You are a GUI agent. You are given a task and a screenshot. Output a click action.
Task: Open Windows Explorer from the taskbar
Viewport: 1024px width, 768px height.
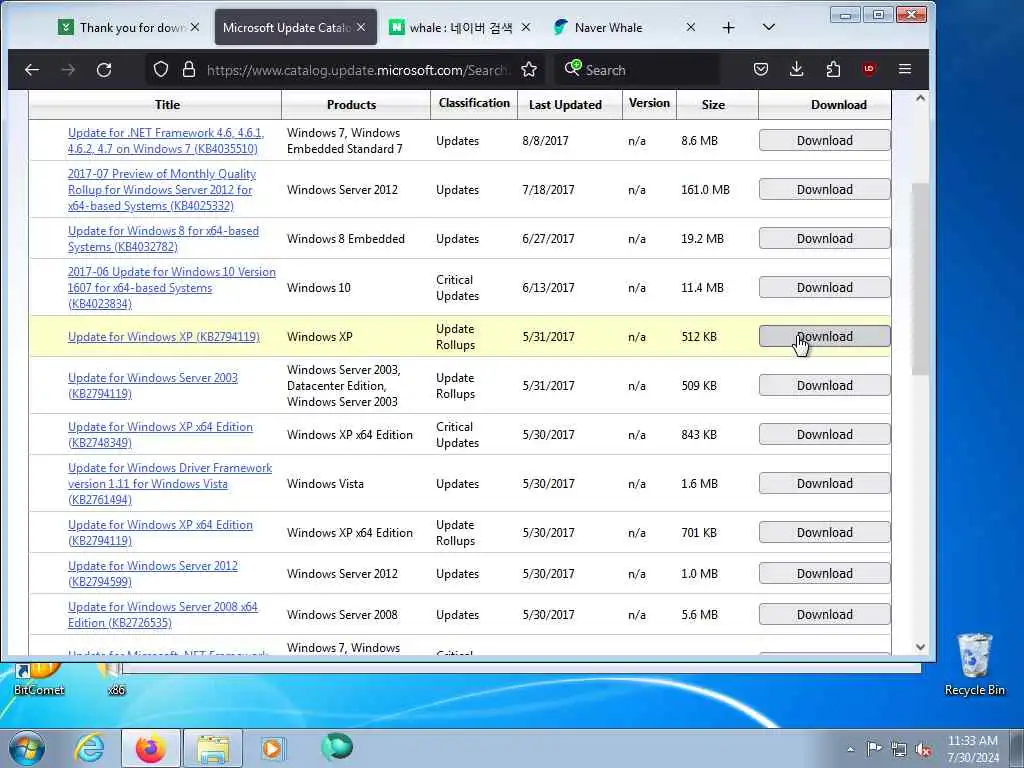click(213, 748)
